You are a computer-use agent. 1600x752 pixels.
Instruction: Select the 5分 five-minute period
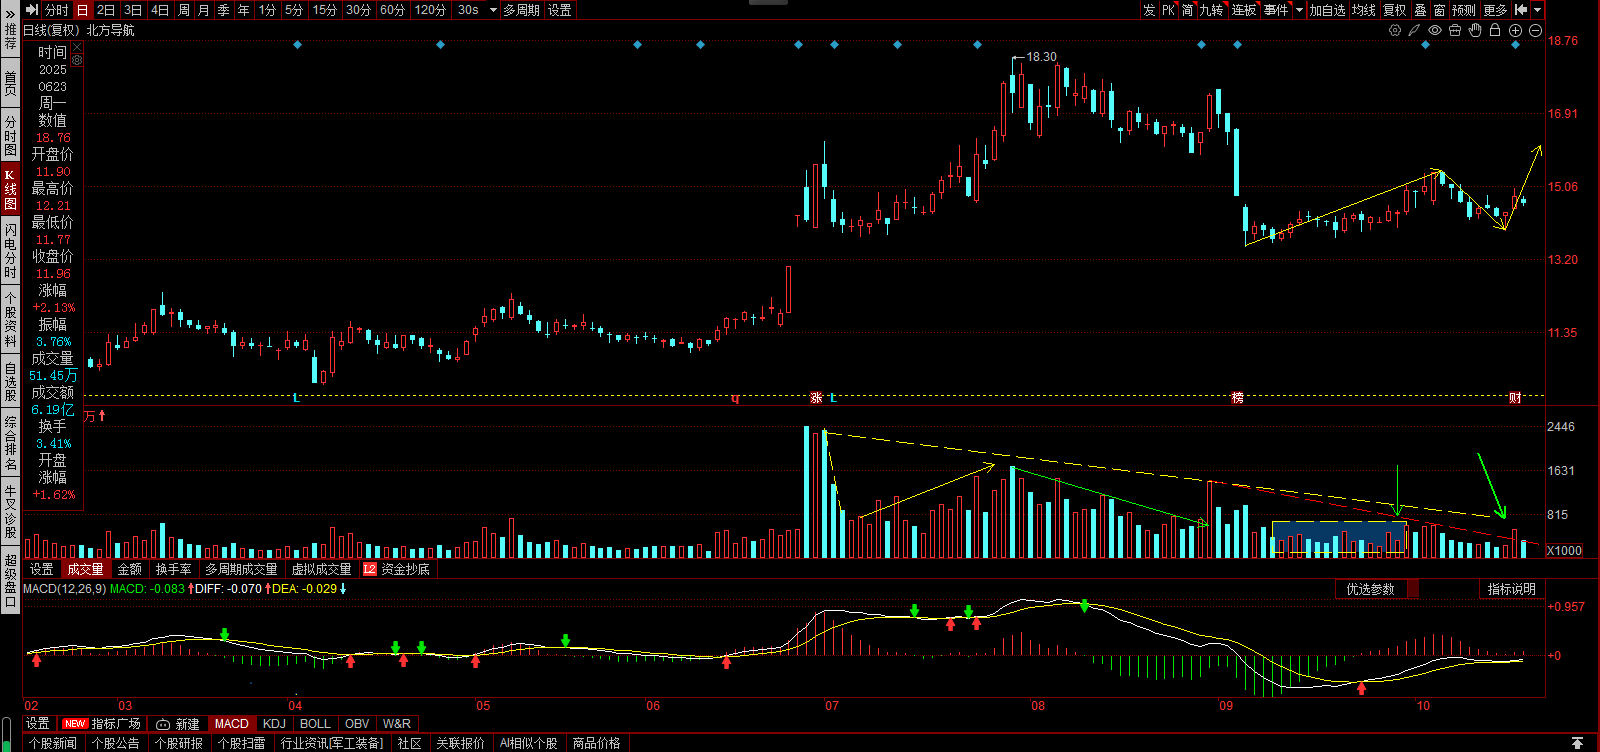[294, 10]
